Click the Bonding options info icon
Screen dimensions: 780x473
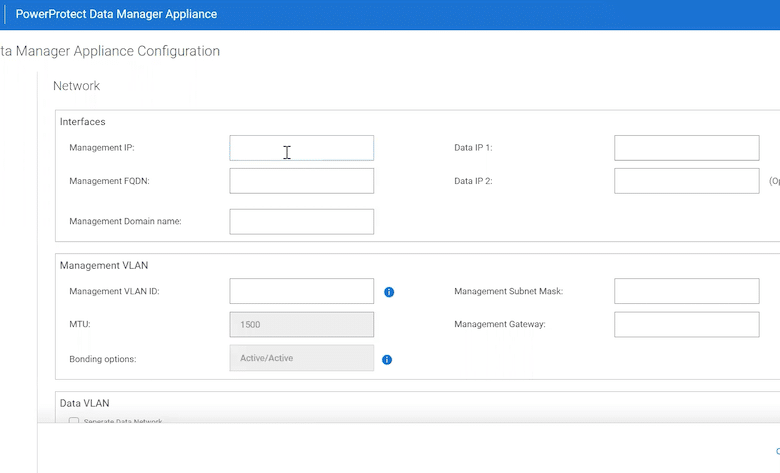coord(387,360)
